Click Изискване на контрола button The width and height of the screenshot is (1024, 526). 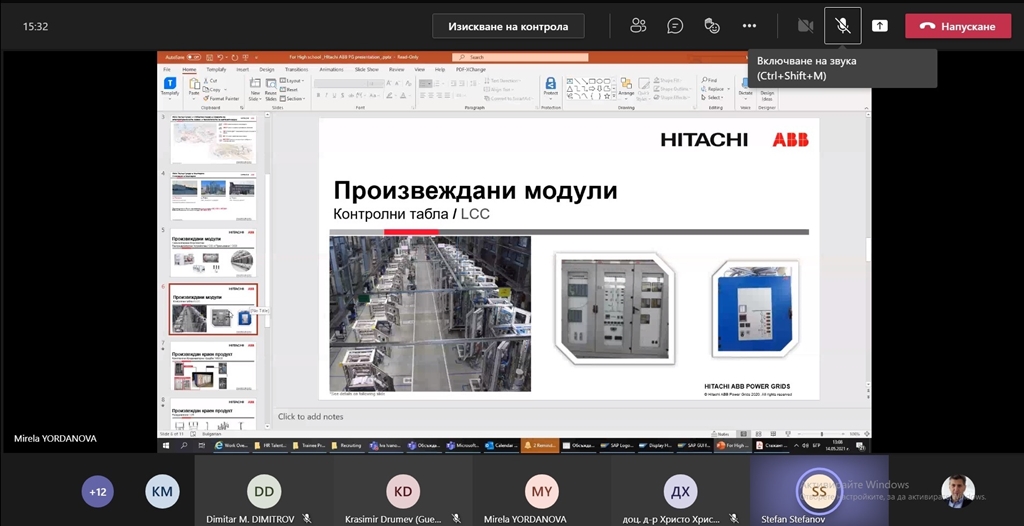coord(508,26)
